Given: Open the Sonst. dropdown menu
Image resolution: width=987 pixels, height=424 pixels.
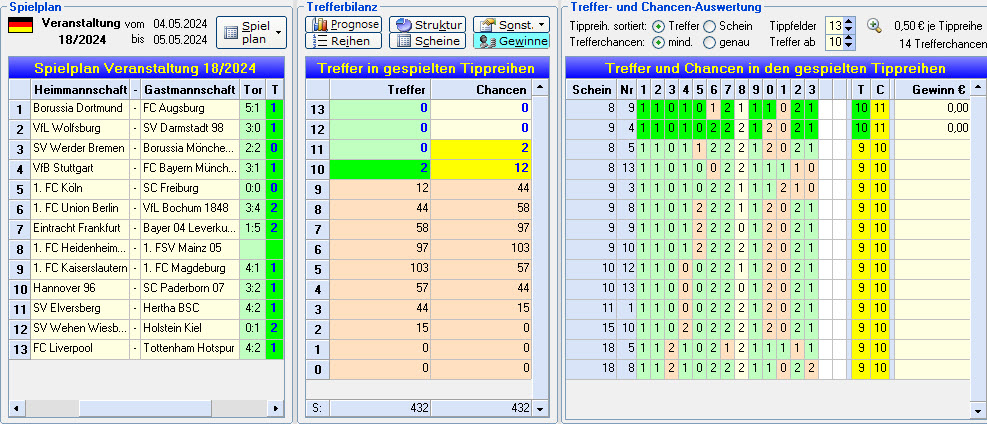Looking at the screenshot, I should (511, 25).
